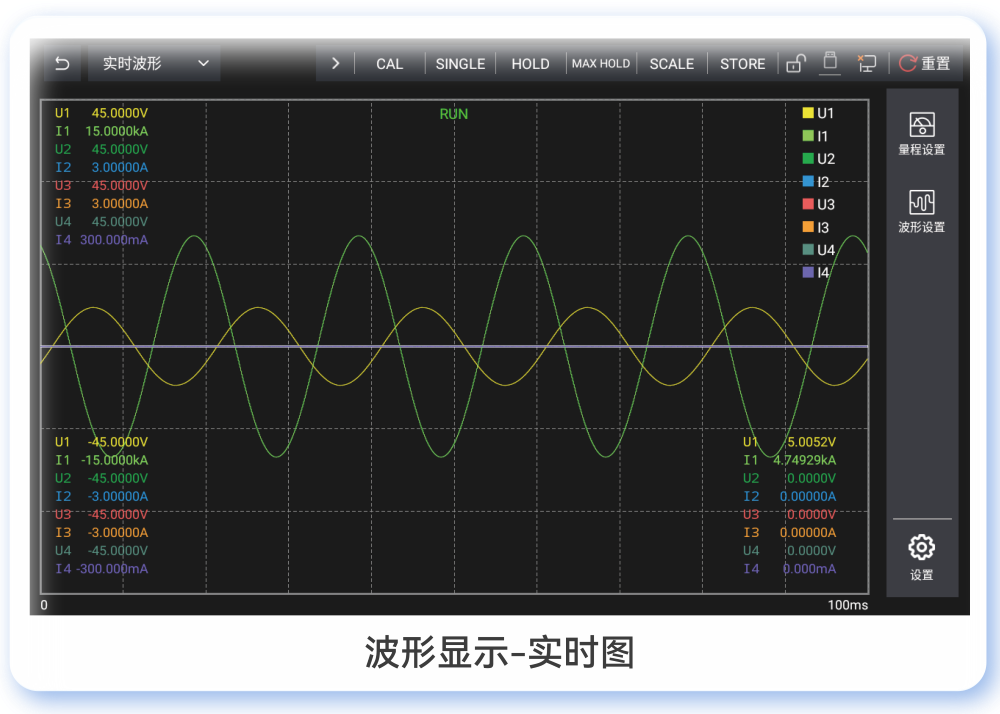Click the red 重置 reset button
This screenshot has width=1000, height=714.
(925, 63)
